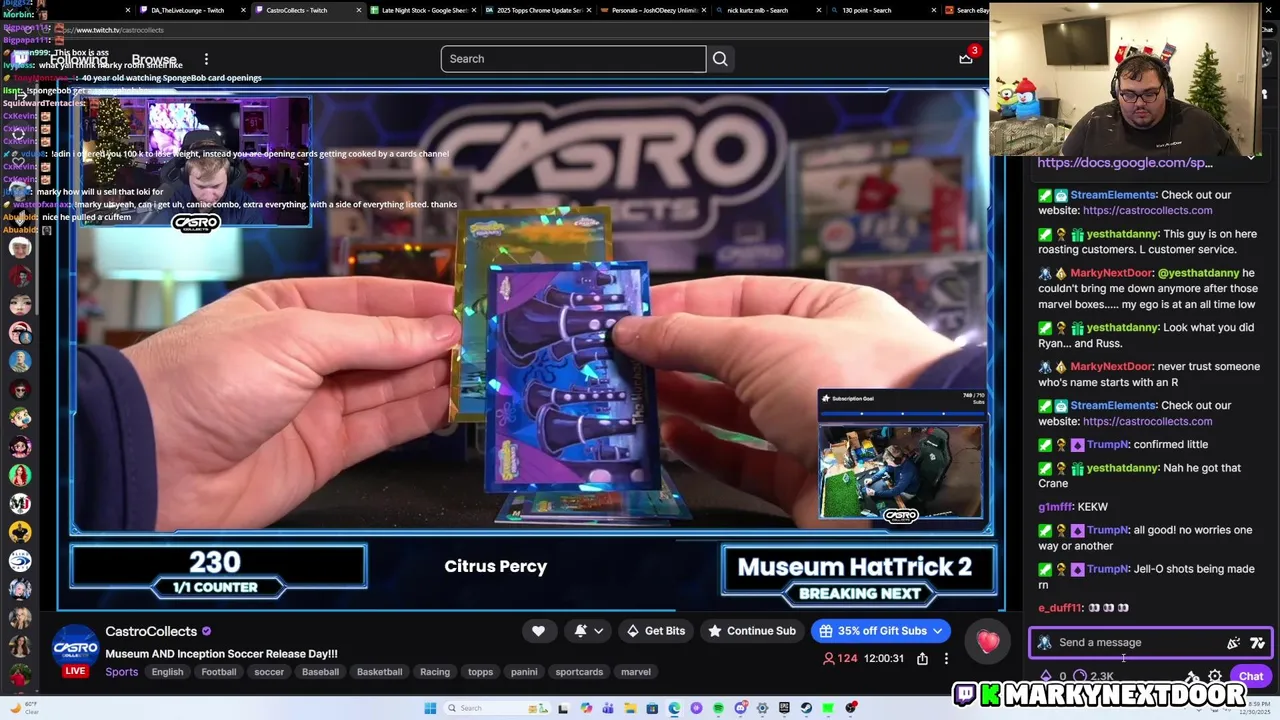Click the Twitch logo home icon
This screenshot has width=1280, height=720.
pos(21,59)
